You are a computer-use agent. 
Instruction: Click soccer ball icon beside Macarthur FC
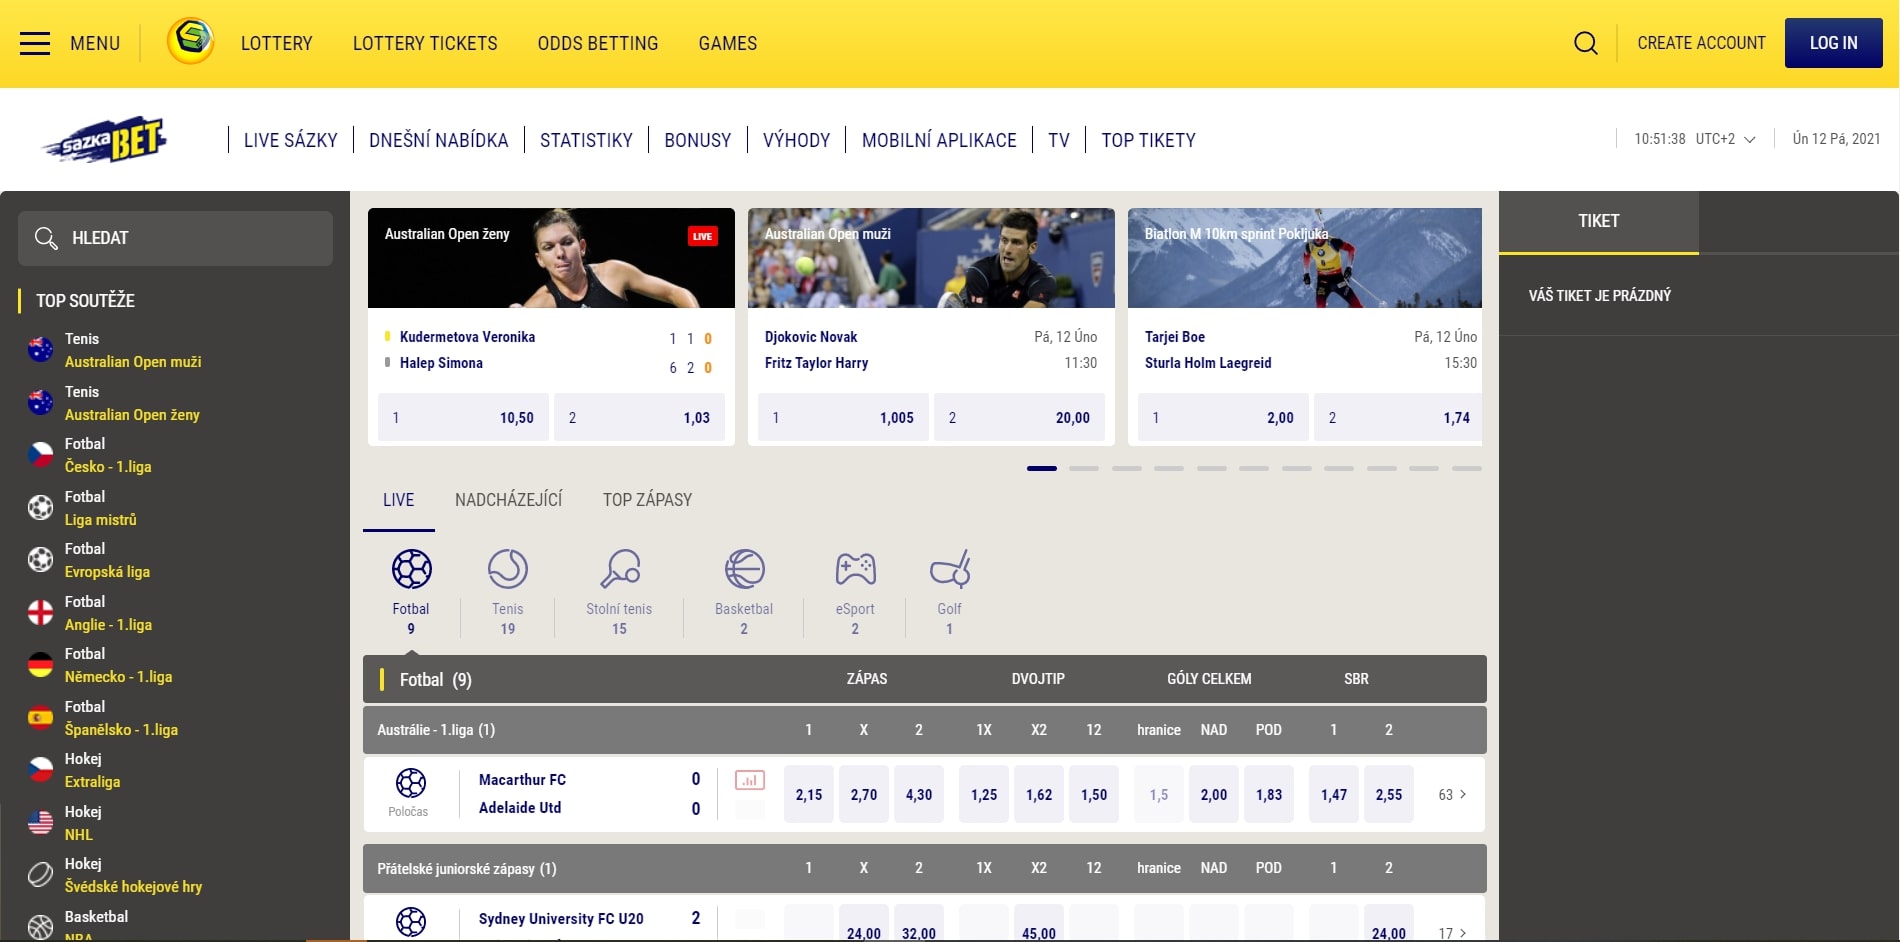click(410, 782)
